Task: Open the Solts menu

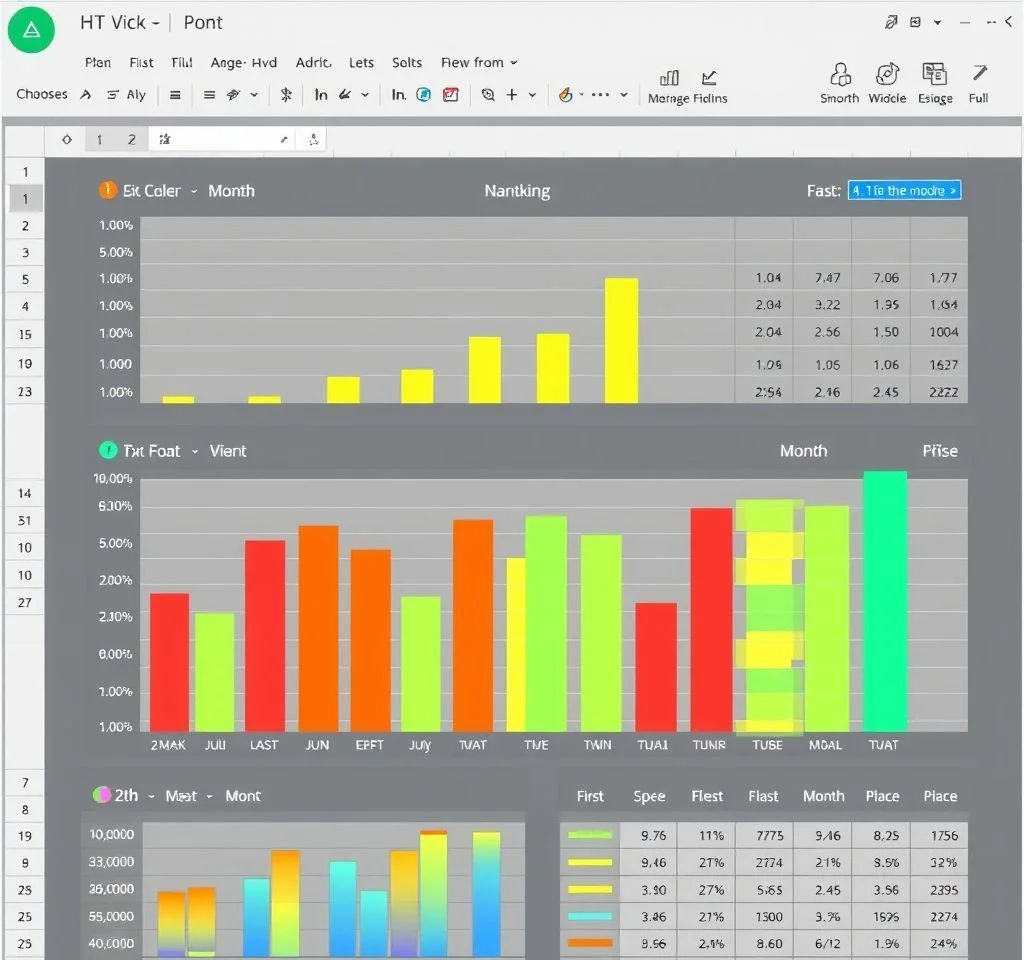Action: click(x=407, y=62)
